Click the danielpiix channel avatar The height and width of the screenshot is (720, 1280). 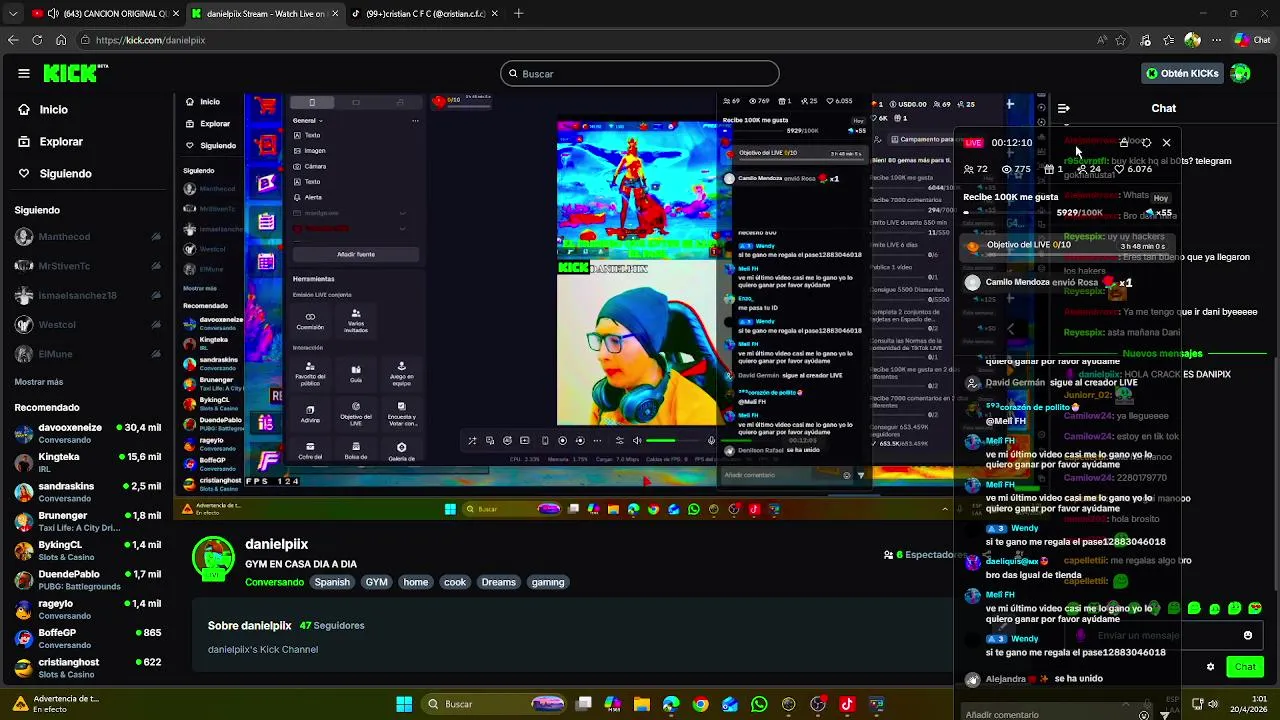(213, 558)
